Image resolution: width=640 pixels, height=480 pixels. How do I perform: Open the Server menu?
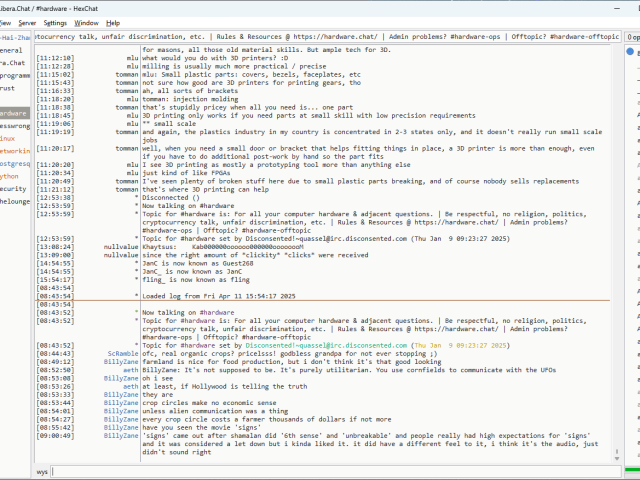click(27, 22)
